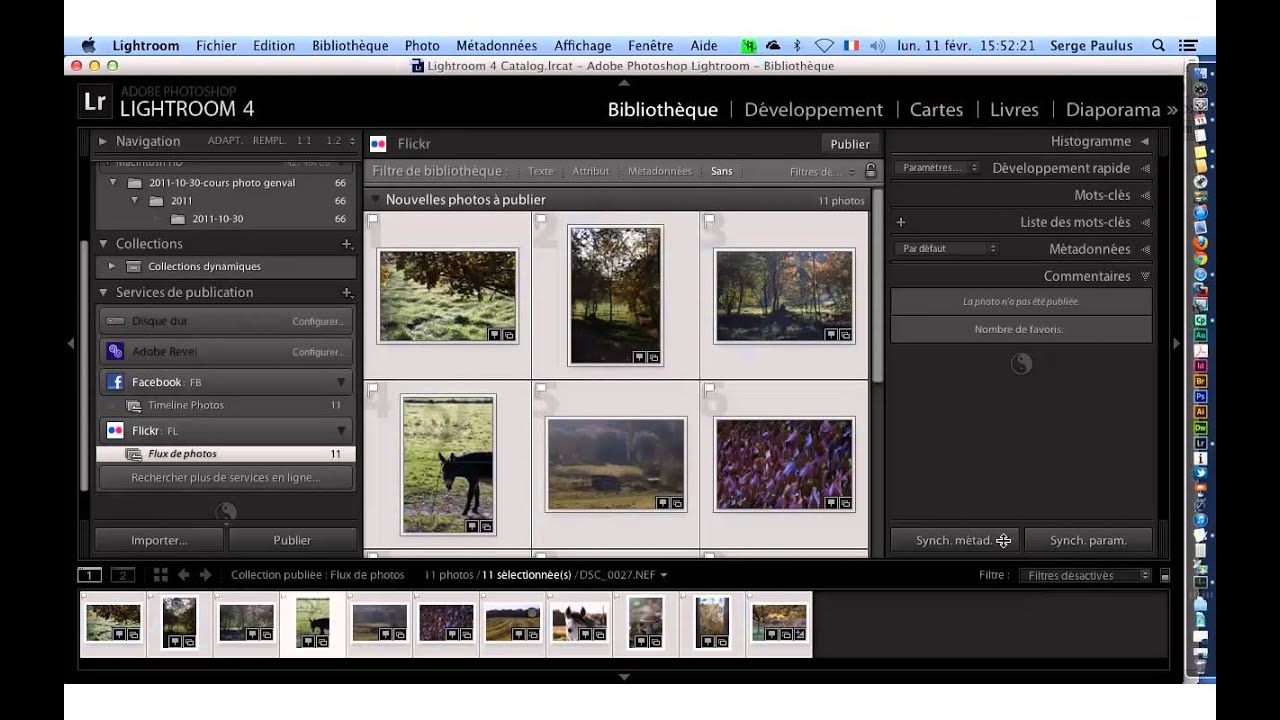
Task: Open the Flickr service icon in the header
Action: [378, 144]
